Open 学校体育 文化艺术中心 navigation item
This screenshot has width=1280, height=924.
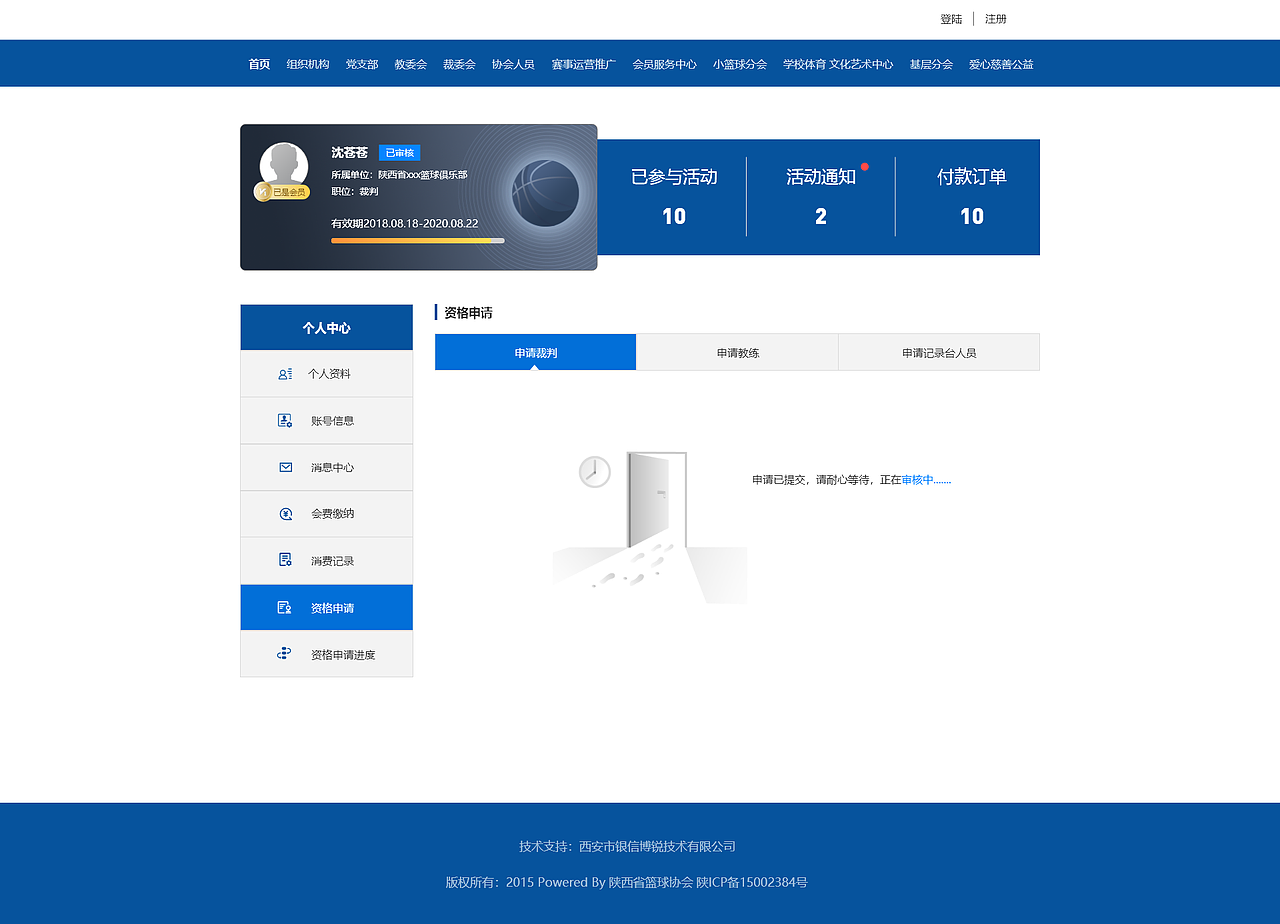pyautogui.click(x=838, y=64)
